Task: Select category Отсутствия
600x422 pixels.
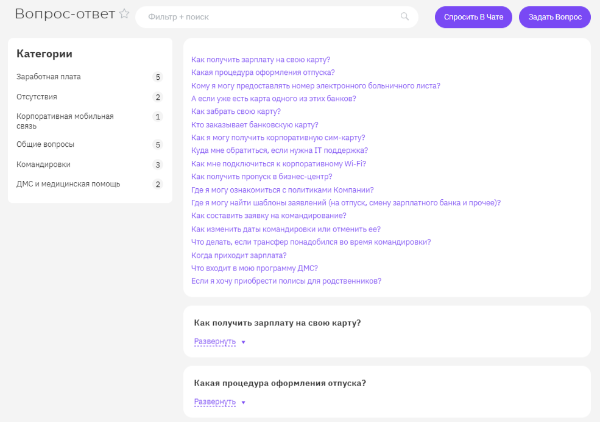Action: (37, 97)
